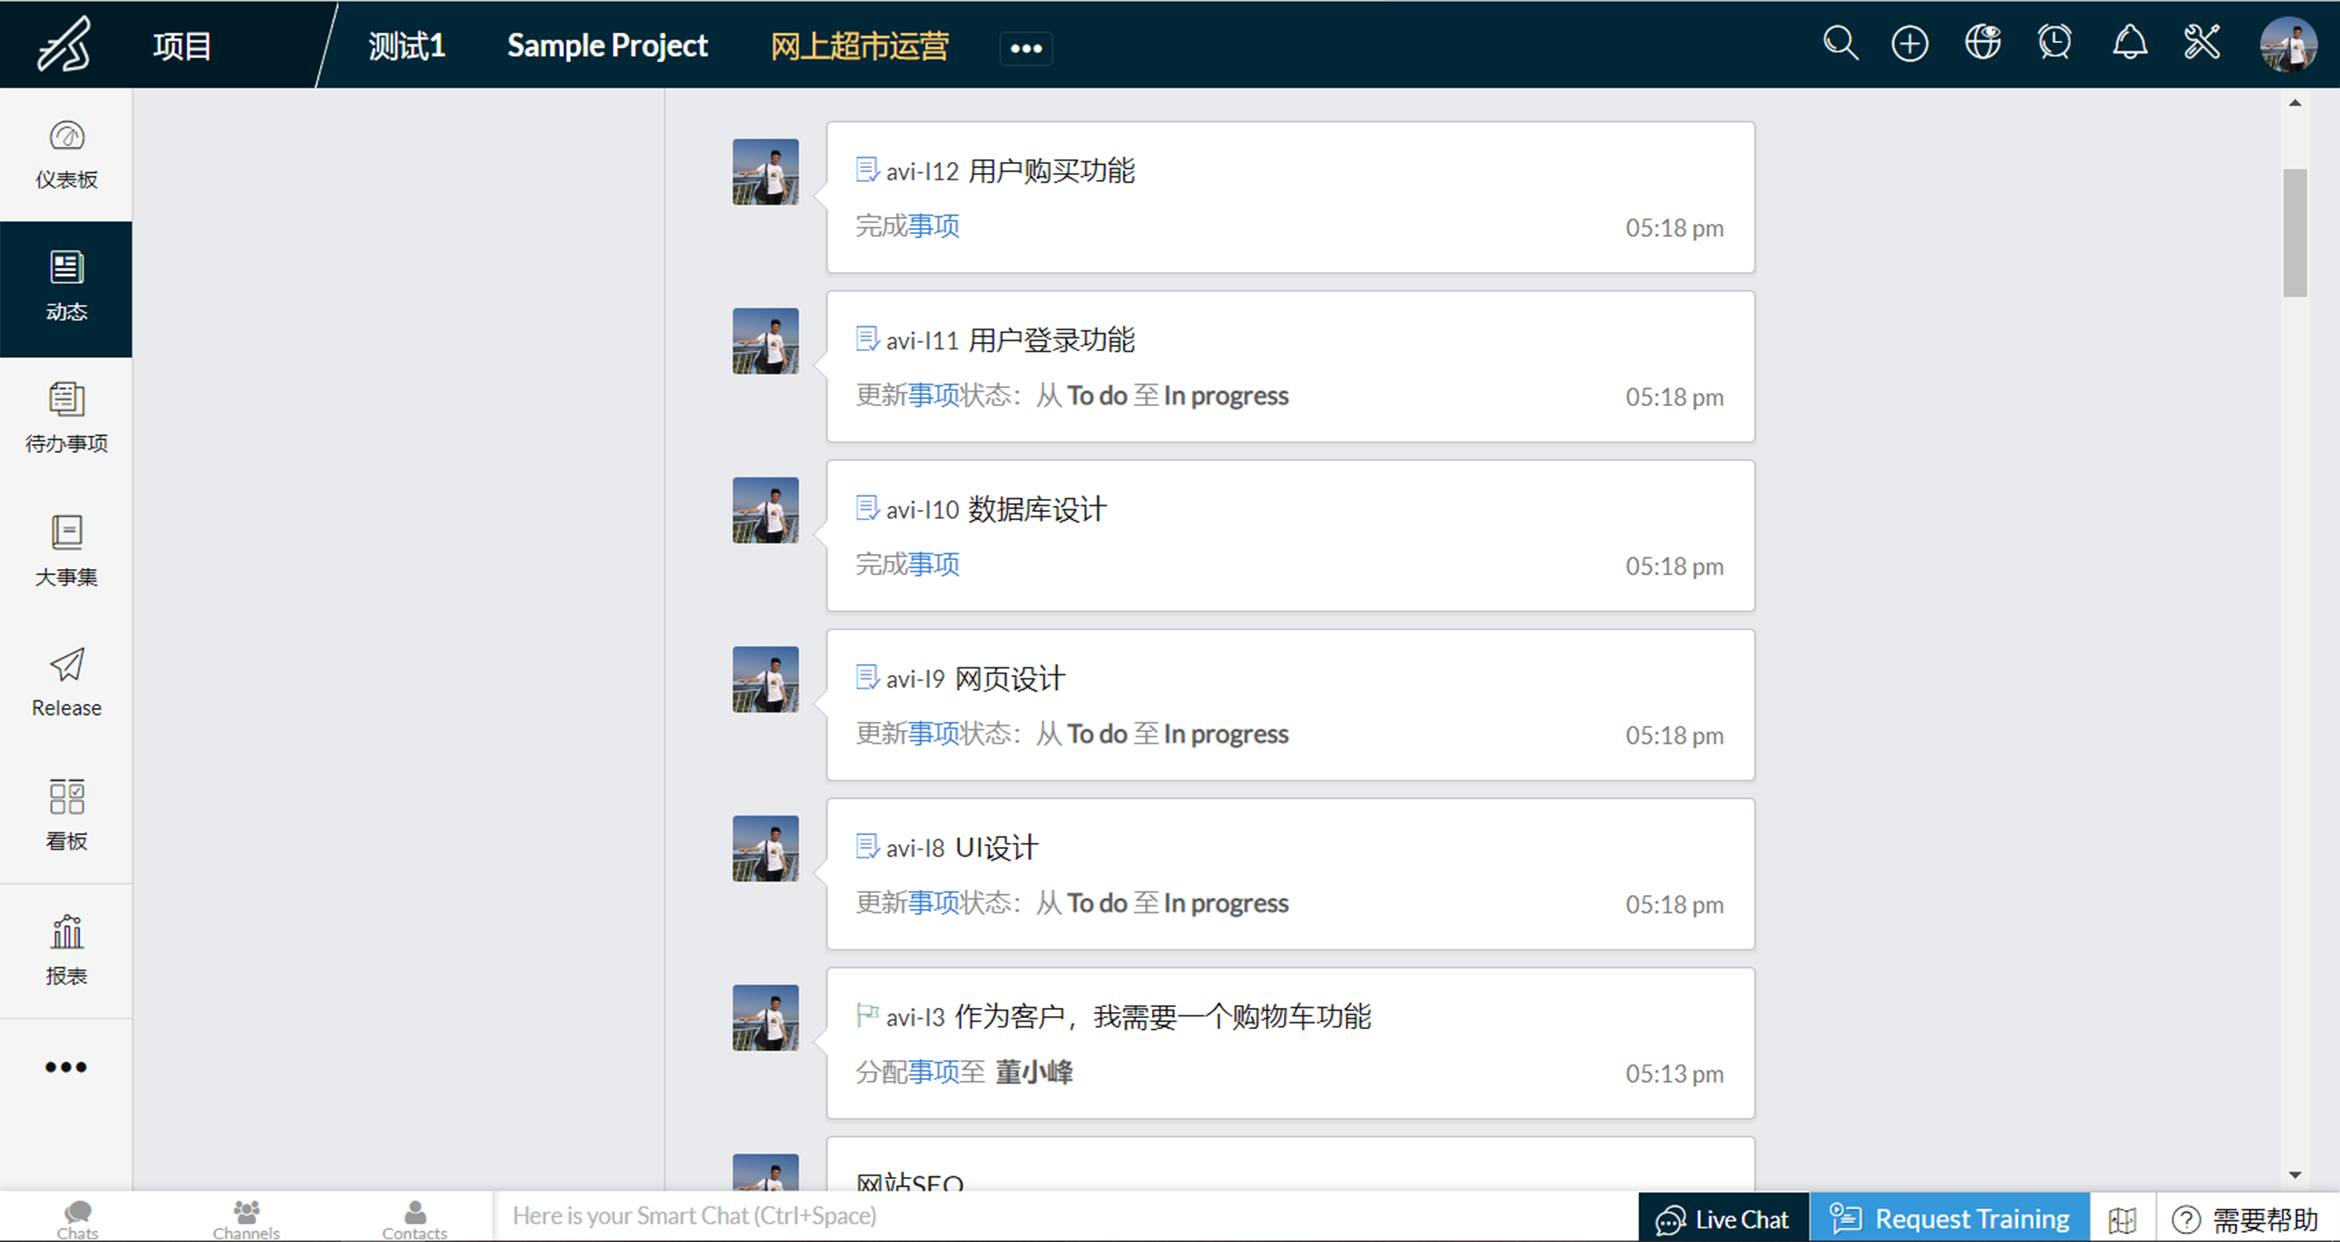Expand the sidebar more options ellipsis

click(66, 1067)
